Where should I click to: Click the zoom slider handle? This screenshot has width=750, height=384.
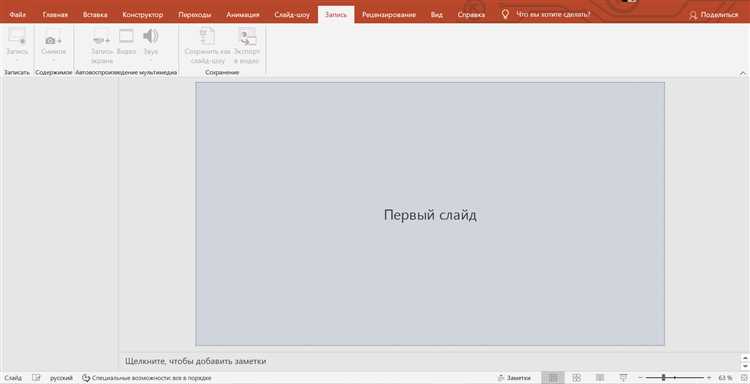coord(663,378)
